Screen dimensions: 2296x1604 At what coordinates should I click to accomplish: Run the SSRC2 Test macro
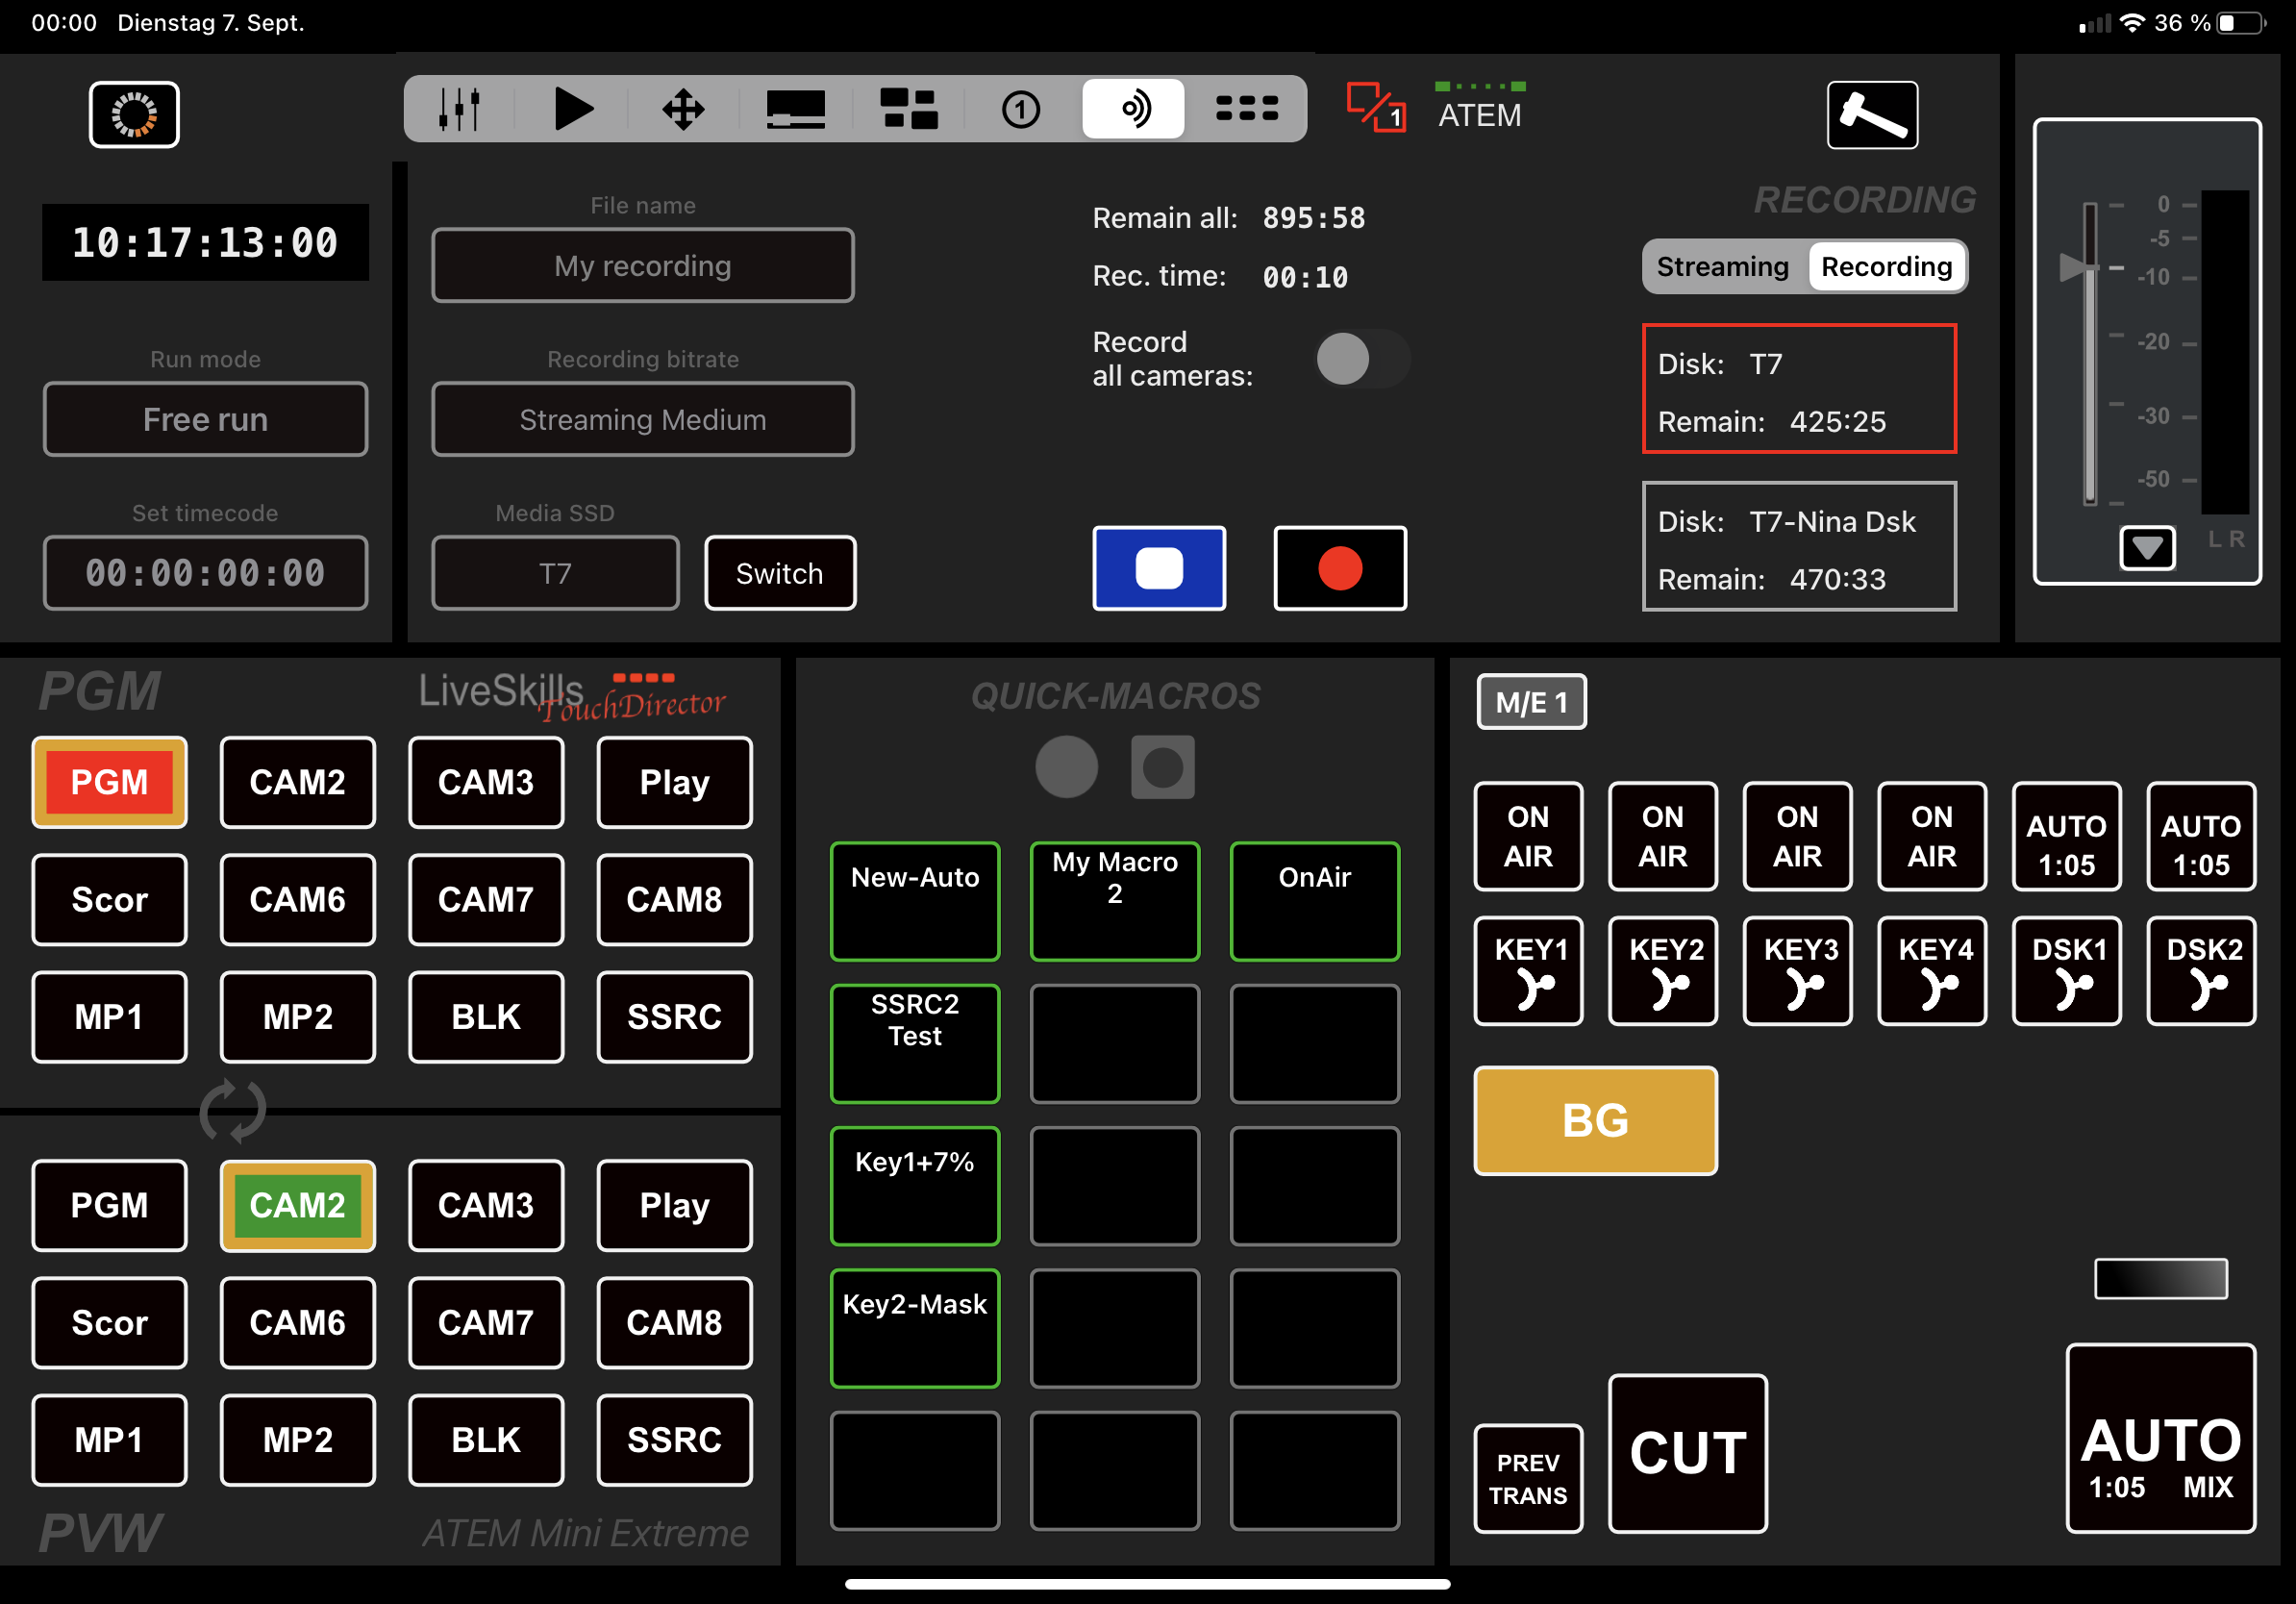tap(915, 1043)
